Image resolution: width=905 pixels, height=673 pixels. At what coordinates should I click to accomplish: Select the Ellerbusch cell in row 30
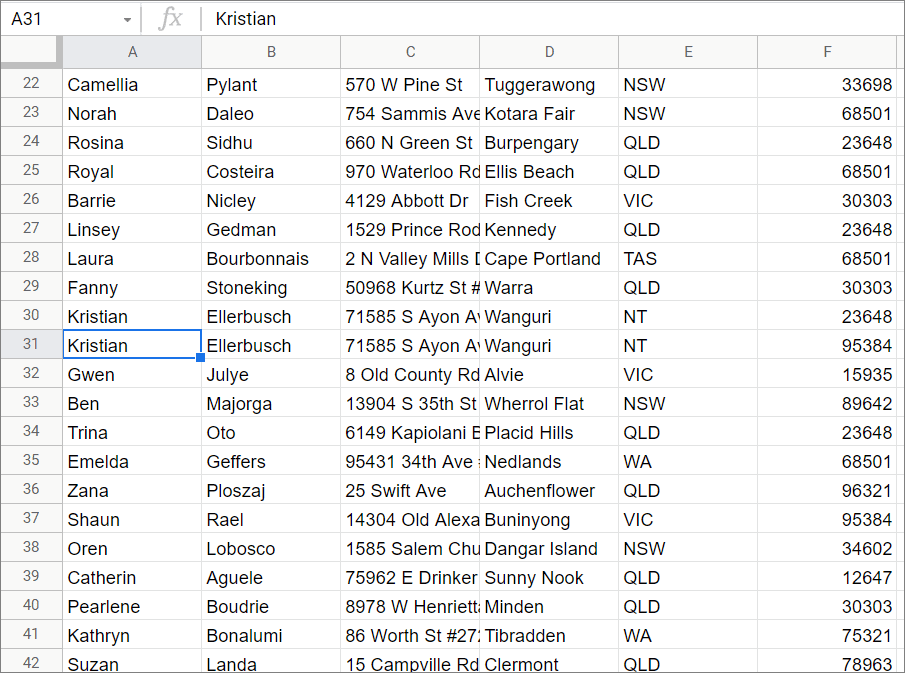(x=271, y=316)
